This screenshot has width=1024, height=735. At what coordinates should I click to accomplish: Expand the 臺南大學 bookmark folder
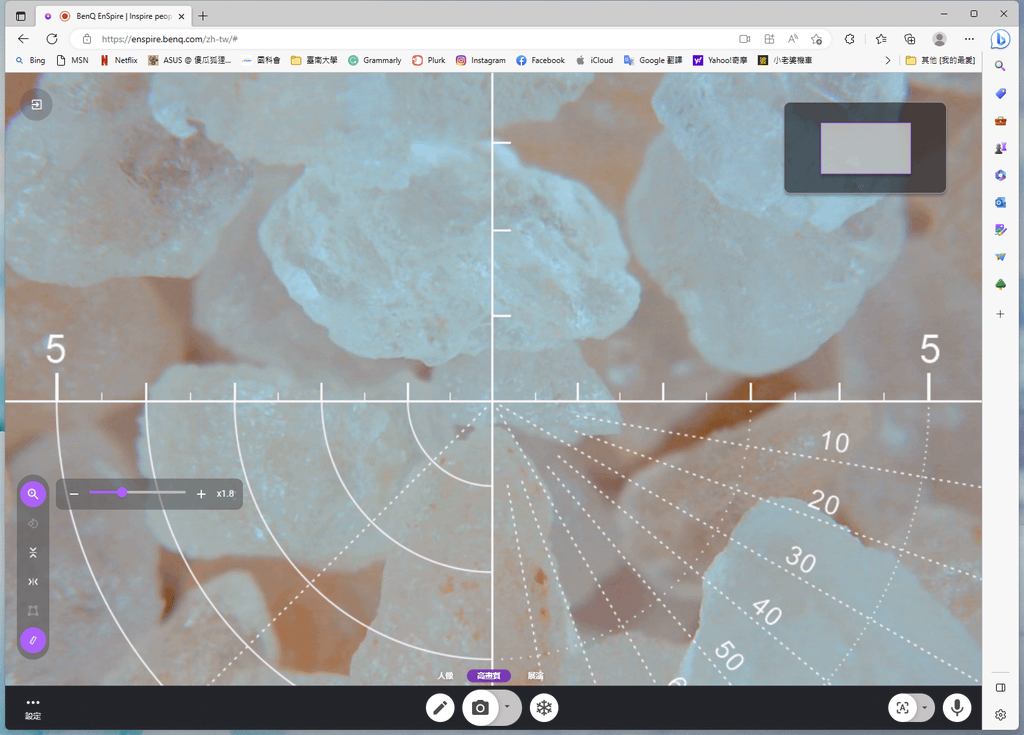click(x=314, y=60)
